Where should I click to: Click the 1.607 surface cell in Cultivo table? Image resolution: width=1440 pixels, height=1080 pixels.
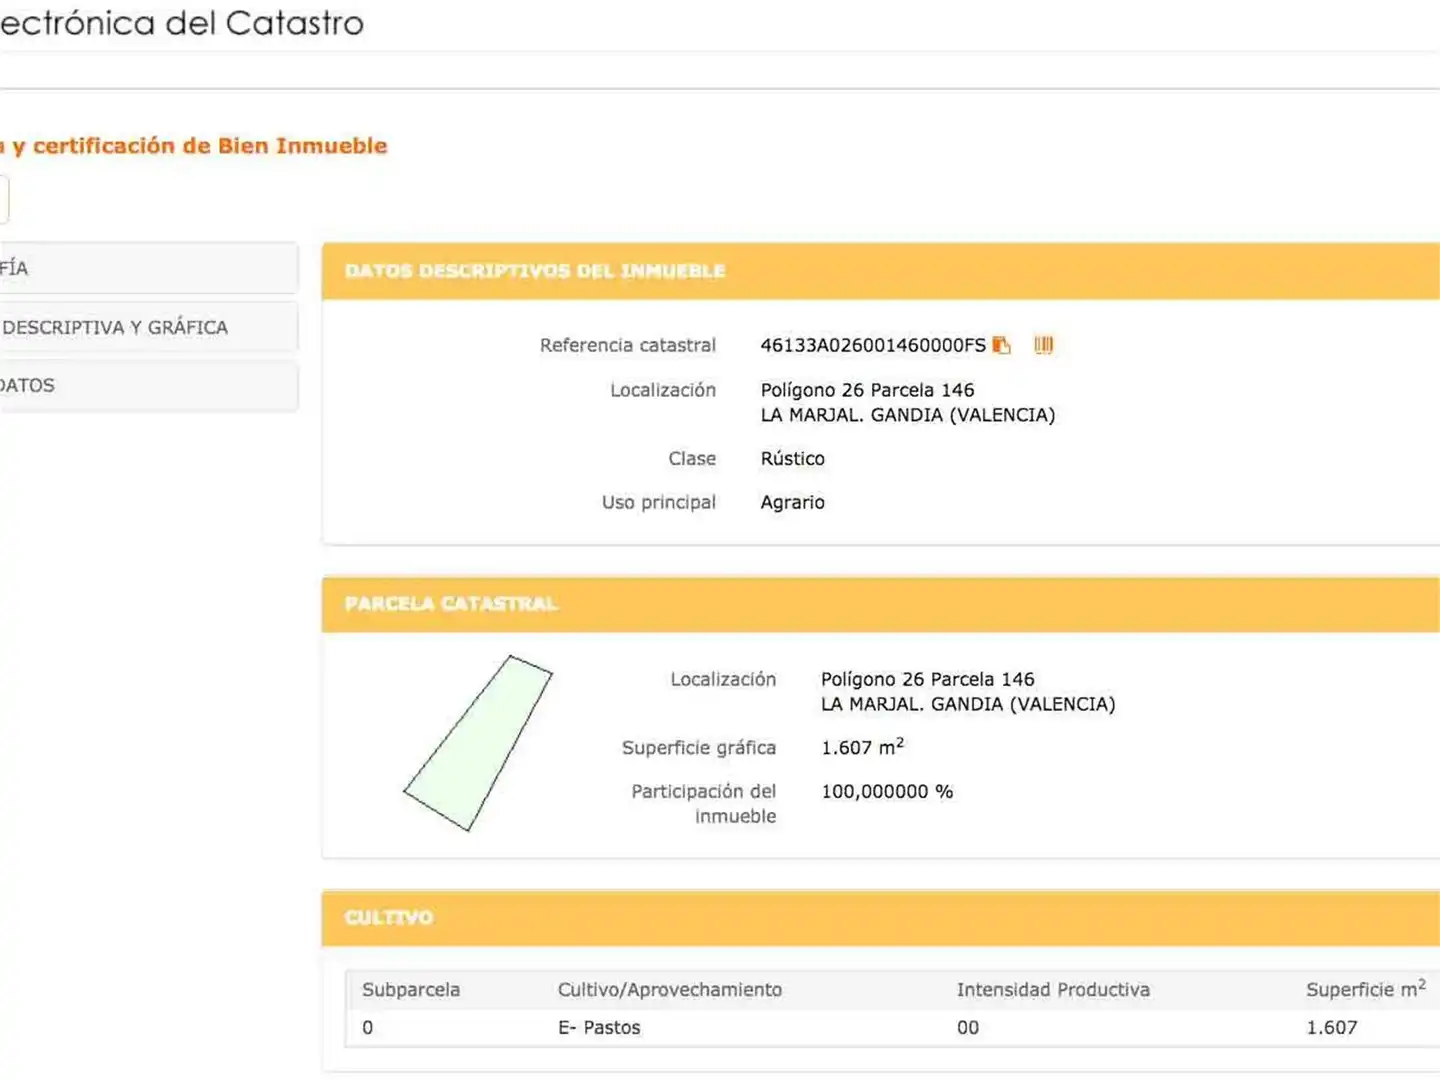coord(1332,1027)
